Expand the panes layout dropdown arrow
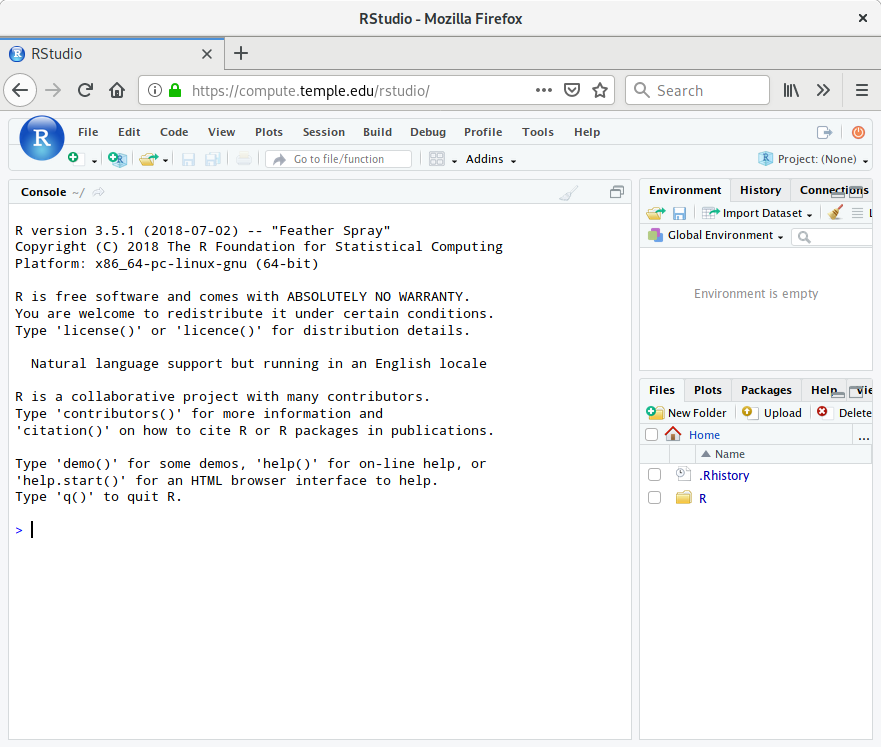Image resolution: width=881 pixels, height=747 pixels. tap(454, 161)
